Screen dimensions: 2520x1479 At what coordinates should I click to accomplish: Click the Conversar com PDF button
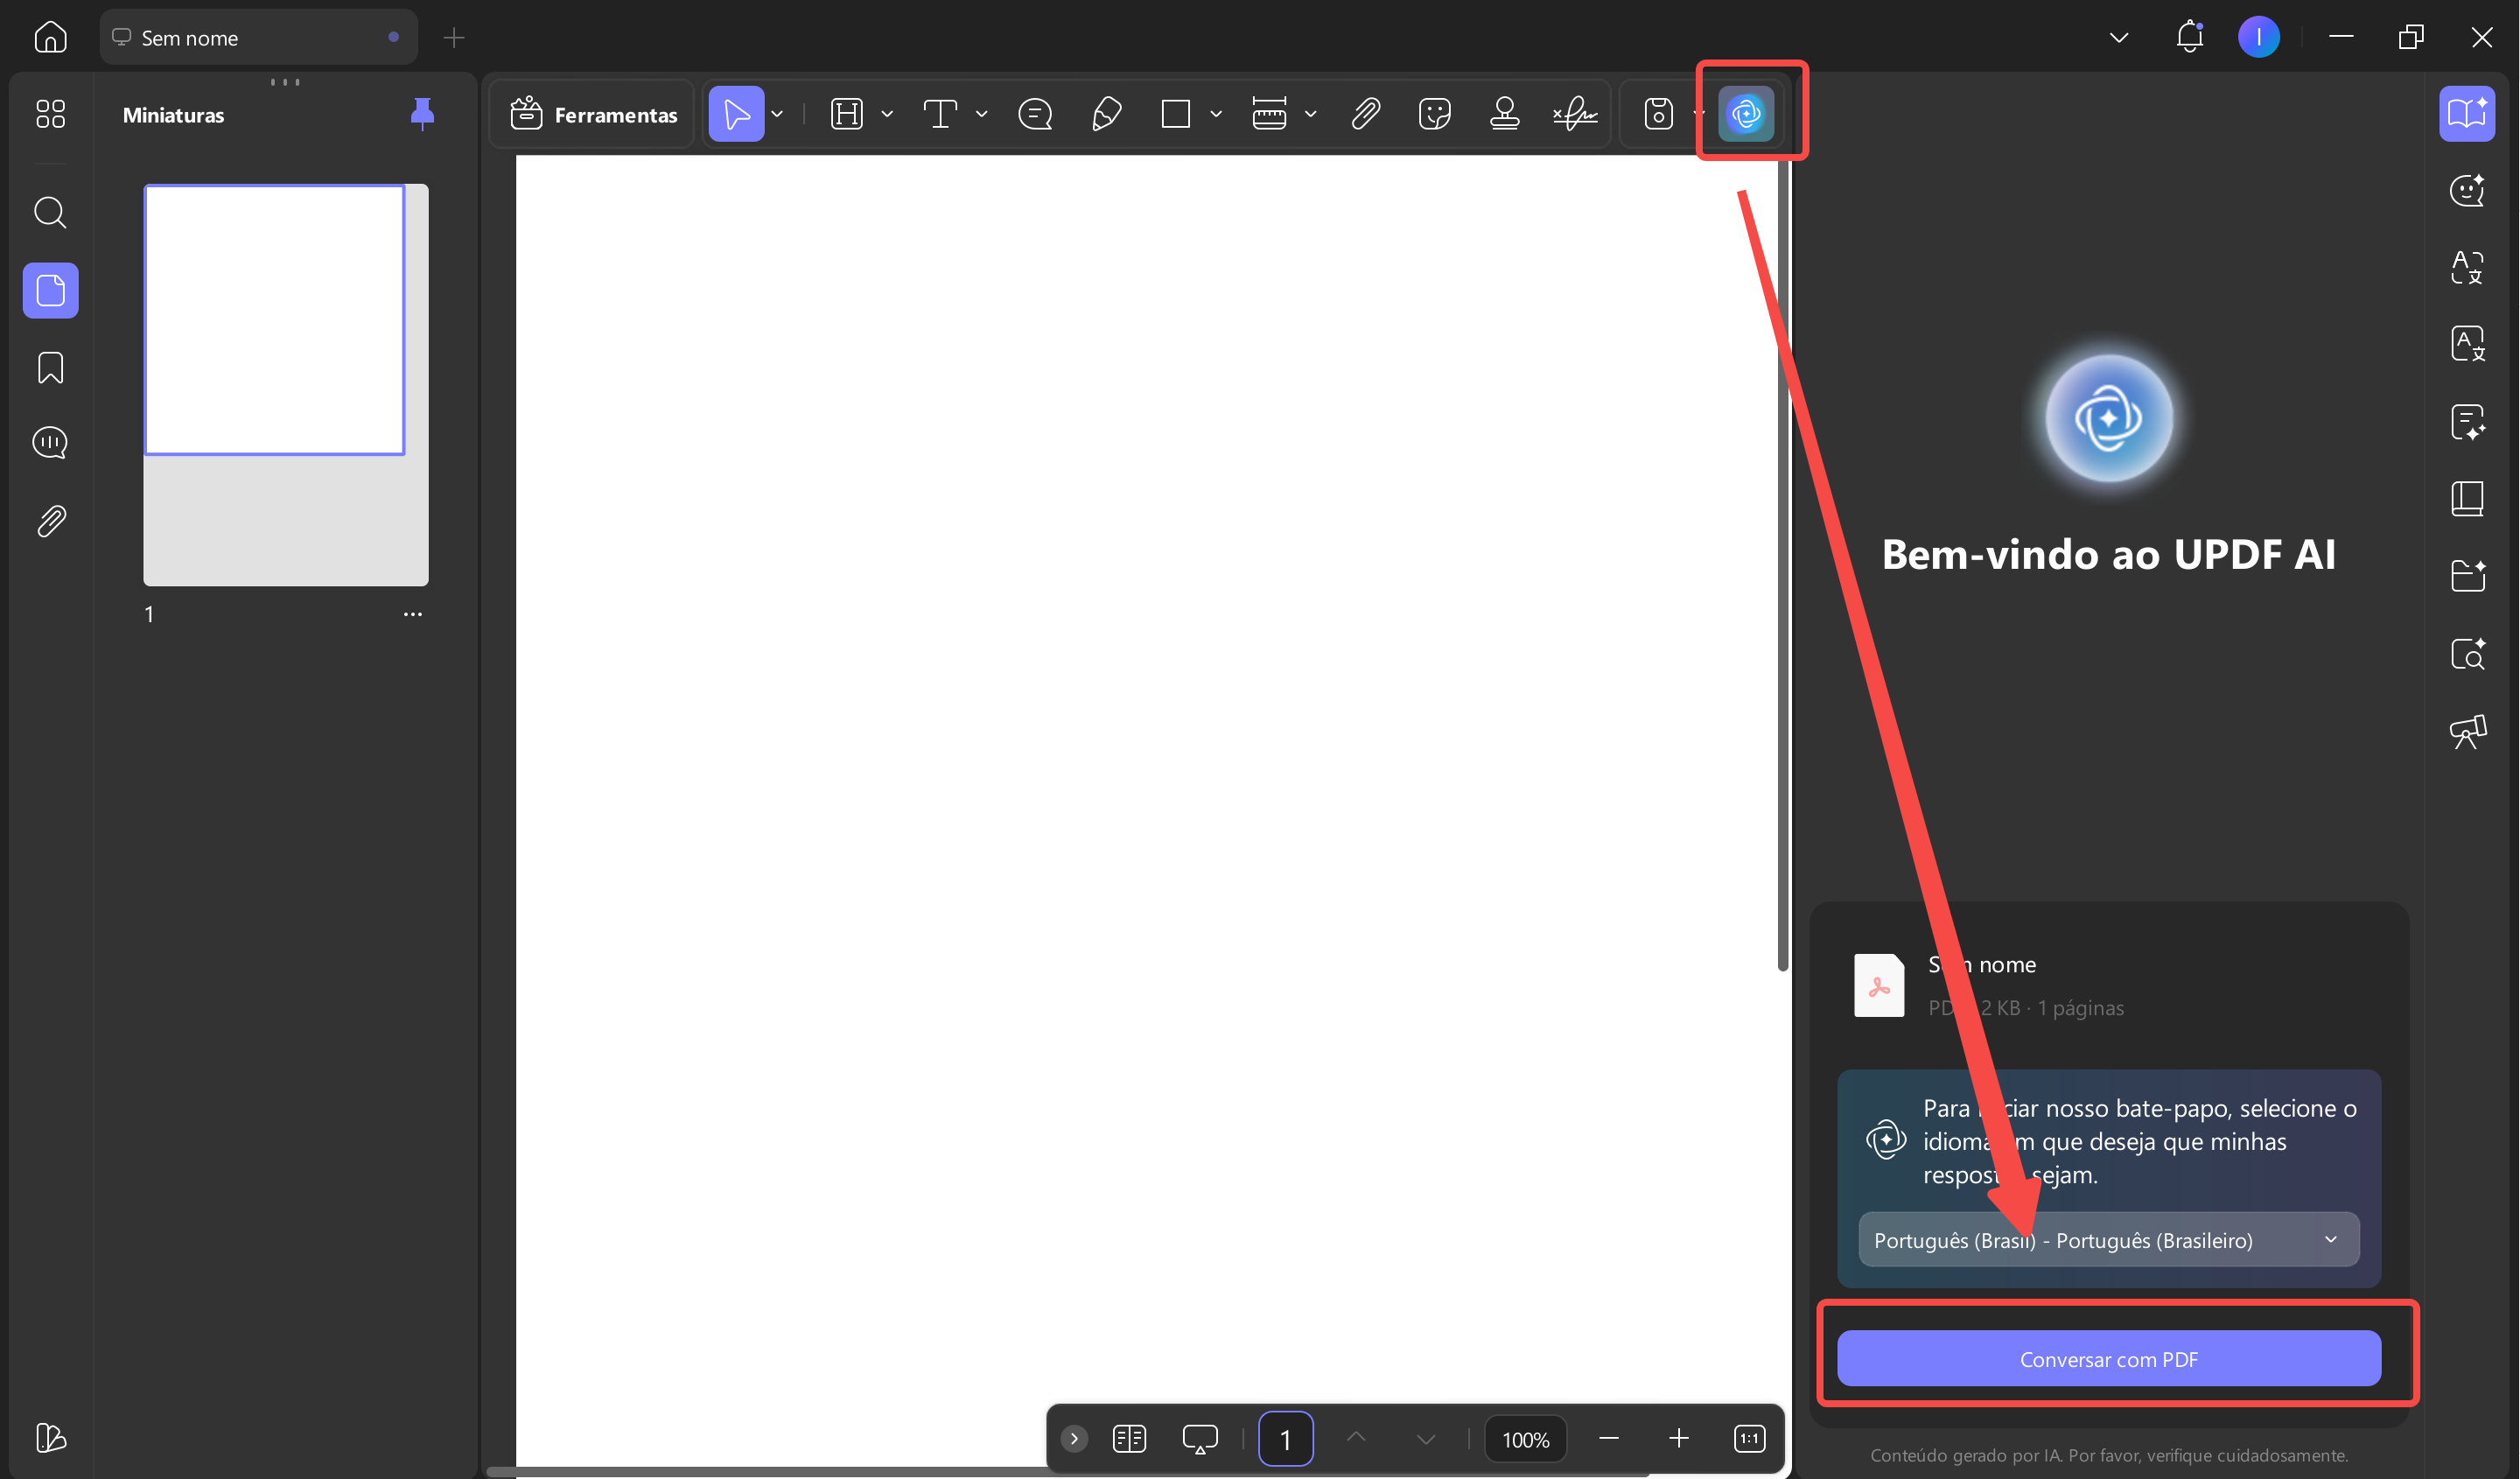pos(2108,1358)
